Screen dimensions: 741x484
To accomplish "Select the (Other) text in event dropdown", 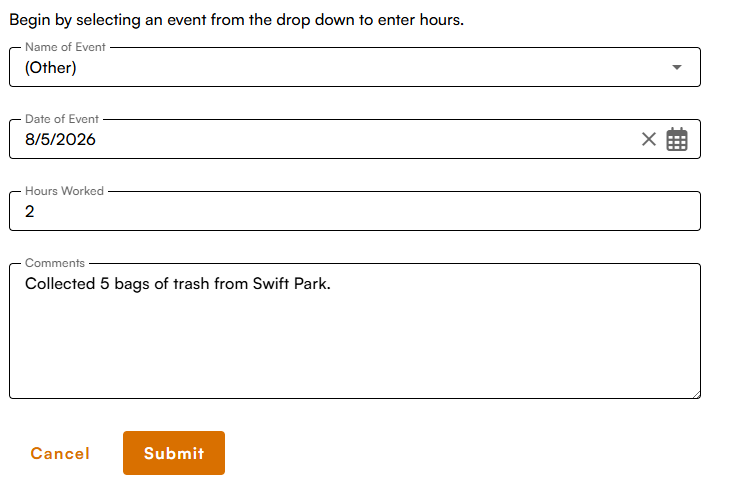I will tap(51, 68).
